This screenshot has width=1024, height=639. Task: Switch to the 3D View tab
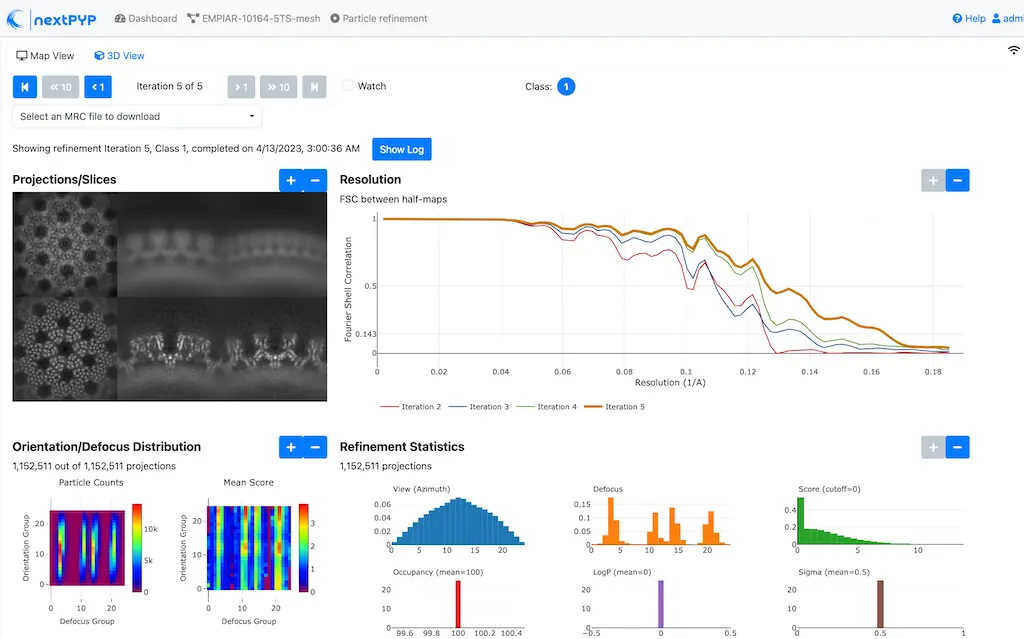coord(119,56)
